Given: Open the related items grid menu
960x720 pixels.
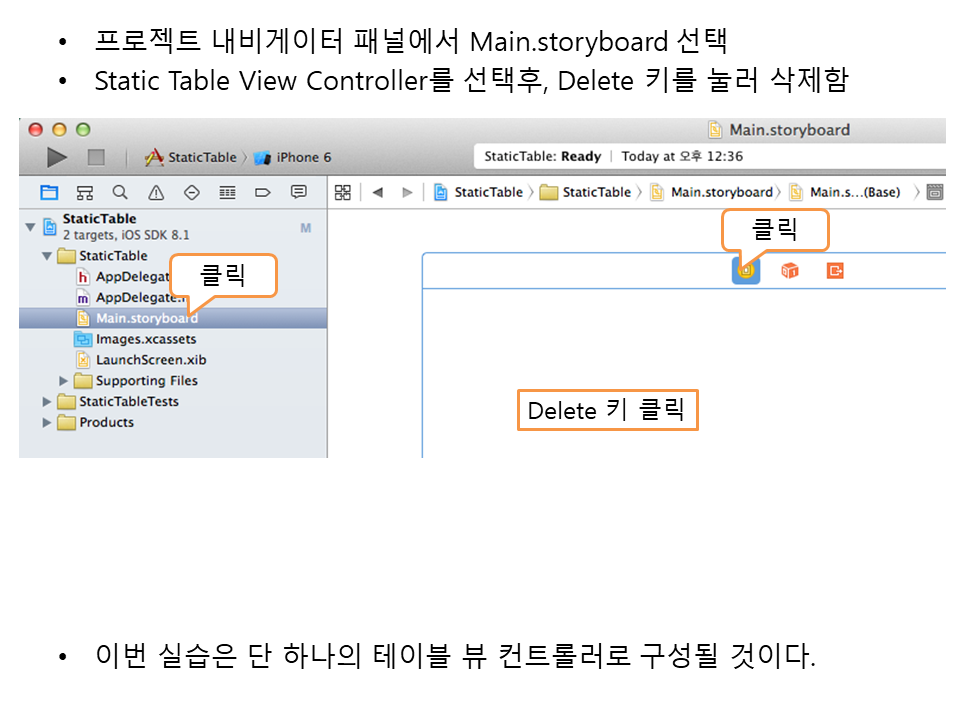Looking at the screenshot, I should point(342,192).
